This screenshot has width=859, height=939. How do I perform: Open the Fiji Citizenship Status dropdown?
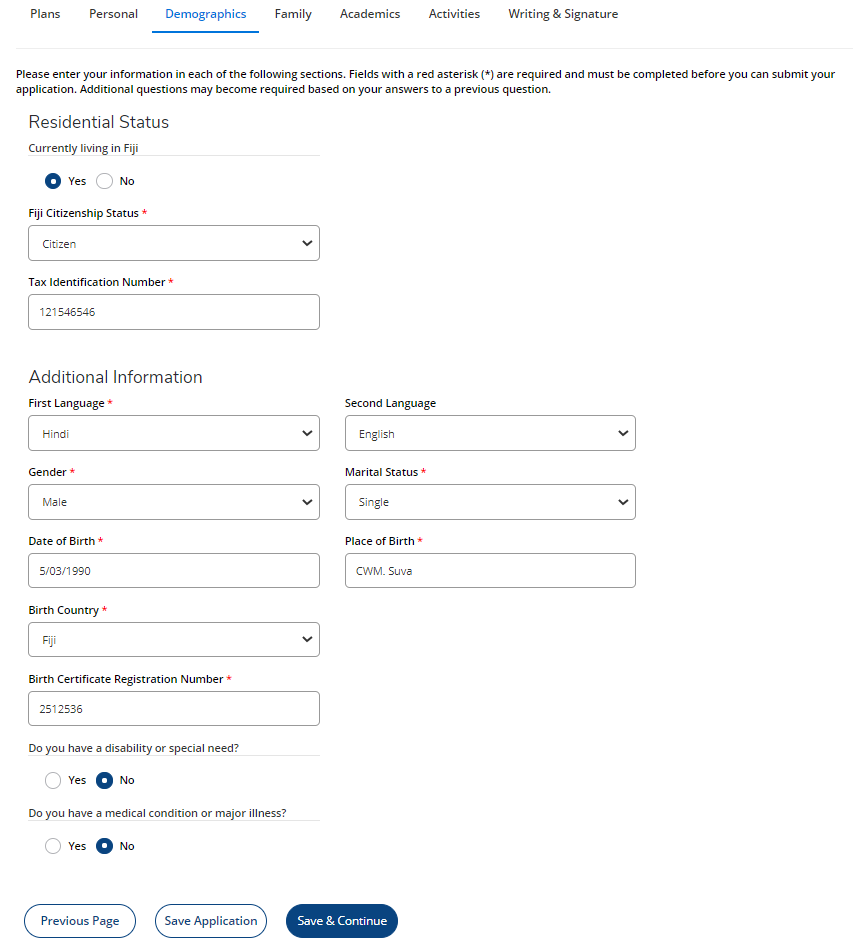tap(174, 243)
